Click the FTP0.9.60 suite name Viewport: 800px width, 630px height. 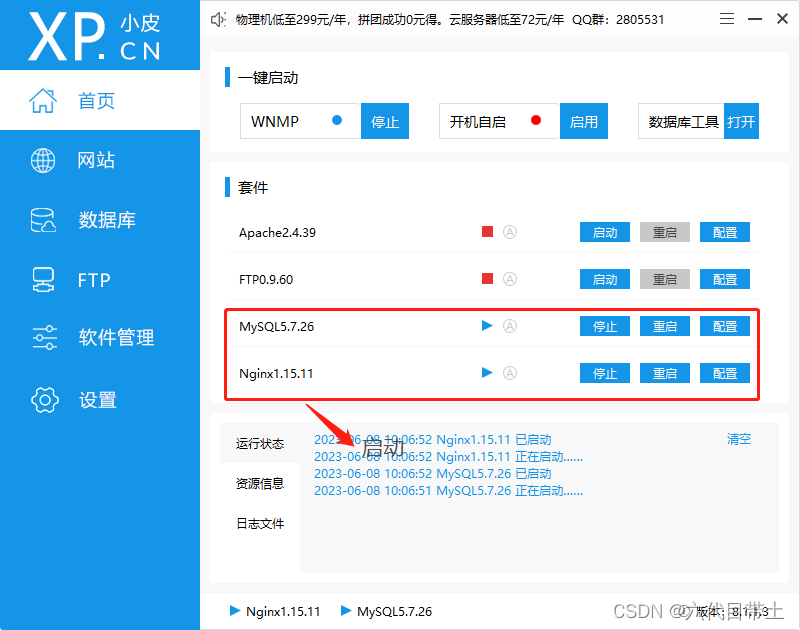[x=266, y=280]
